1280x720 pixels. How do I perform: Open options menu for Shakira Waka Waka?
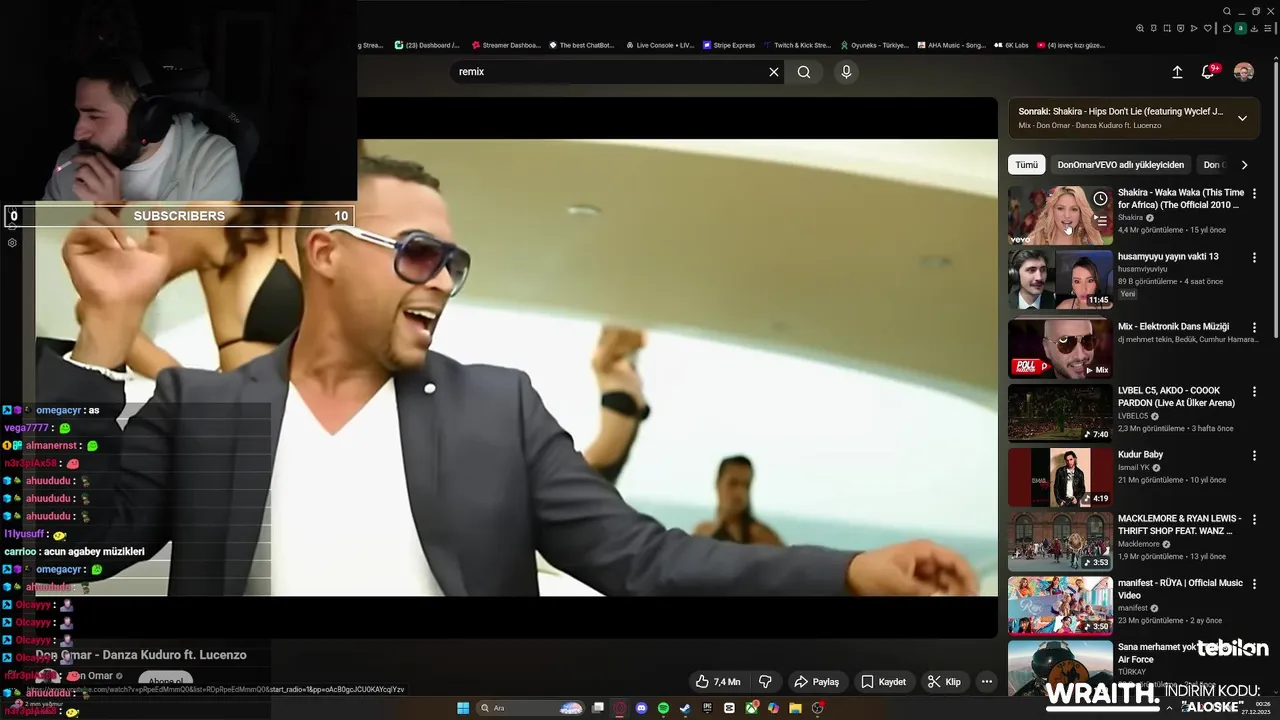click(1254, 193)
